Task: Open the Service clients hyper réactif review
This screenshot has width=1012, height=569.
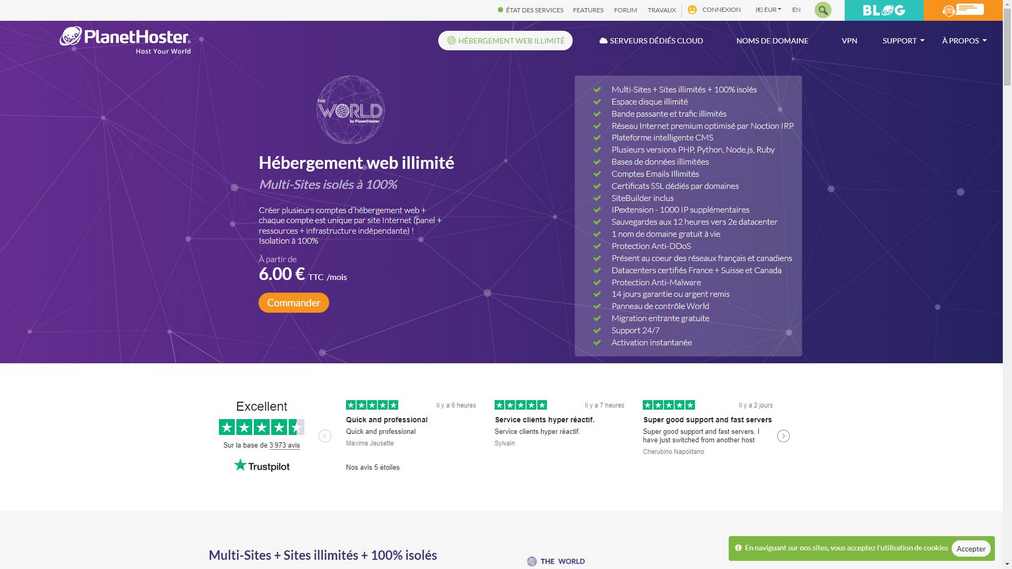Action: 544,419
